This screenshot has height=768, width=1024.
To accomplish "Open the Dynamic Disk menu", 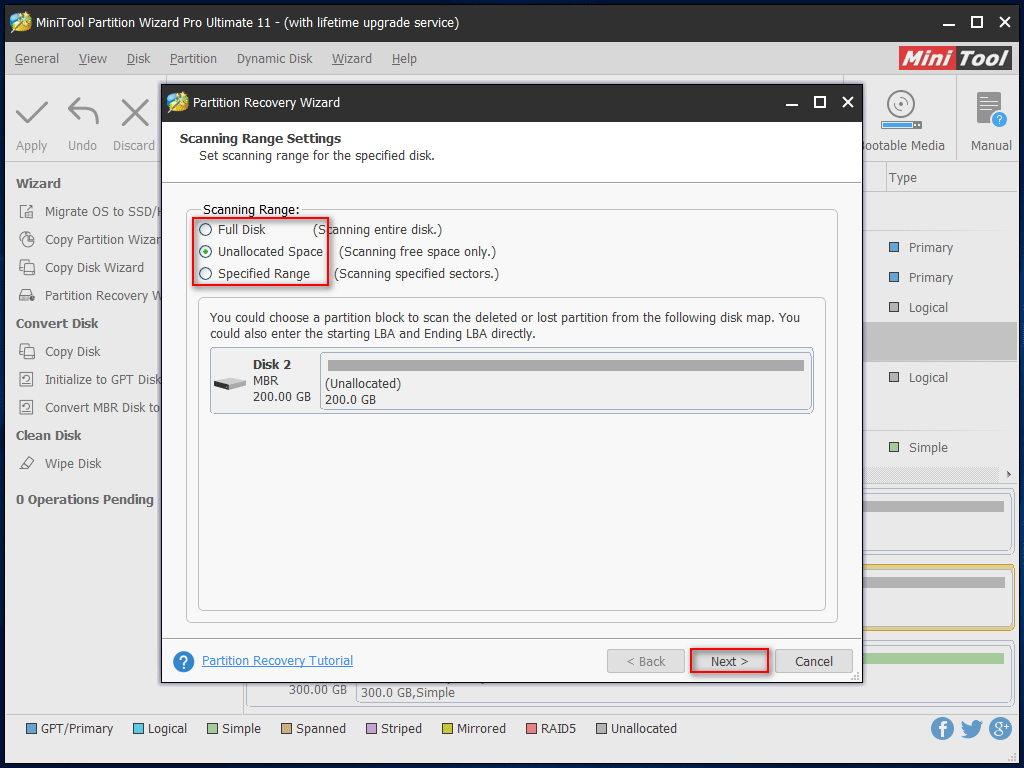I will (x=274, y=59).
